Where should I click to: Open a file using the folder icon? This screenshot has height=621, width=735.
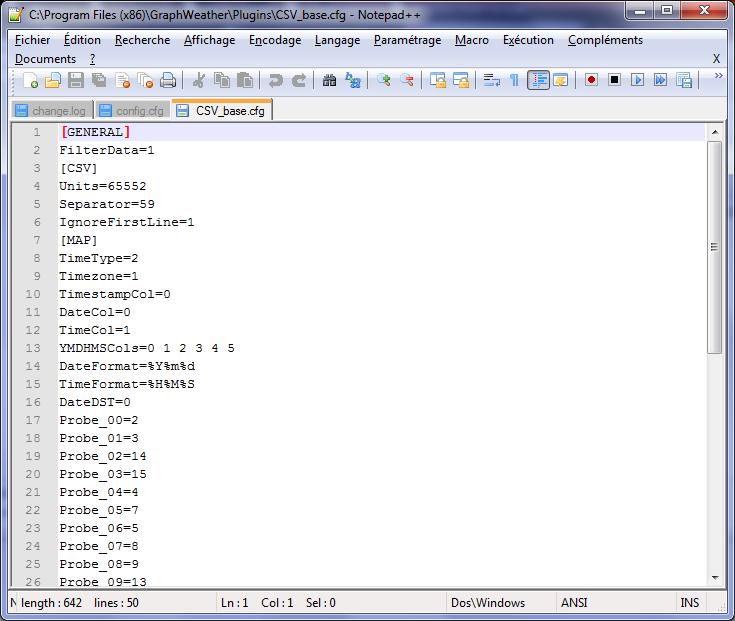click(x=53, y=80)
